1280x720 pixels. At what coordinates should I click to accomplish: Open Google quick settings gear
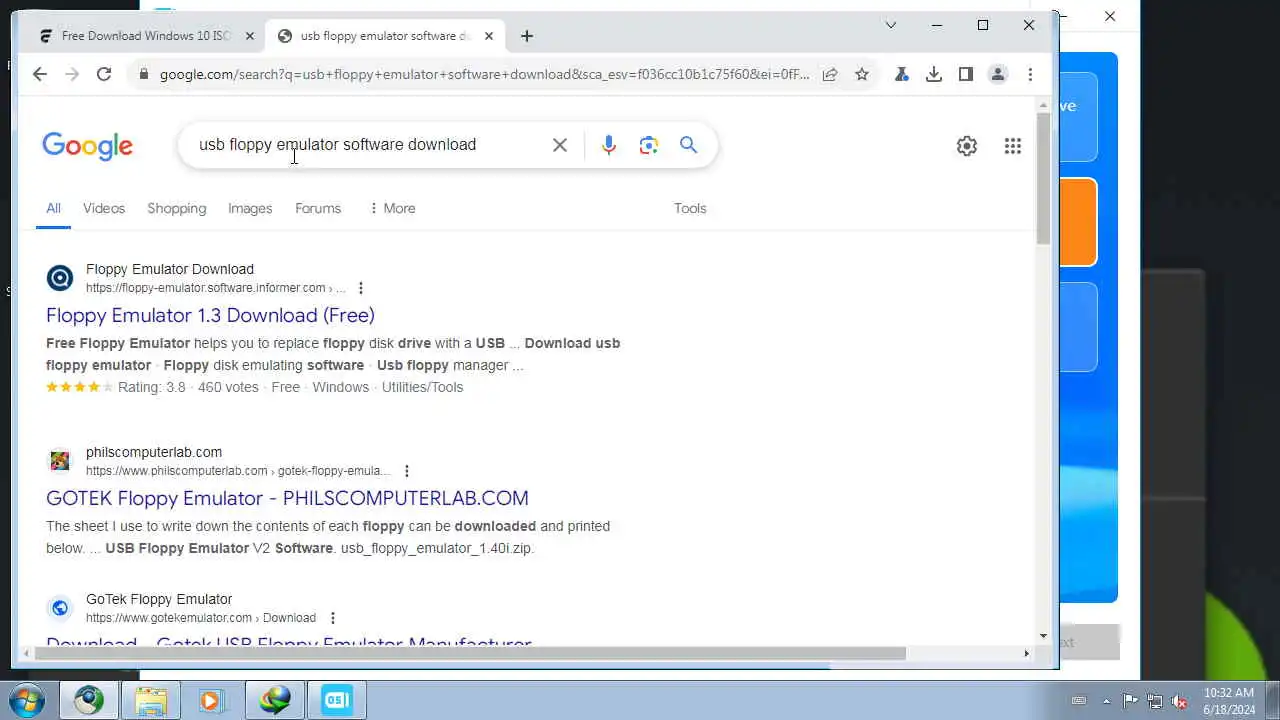pyautogui.click(x=967, y=146)
